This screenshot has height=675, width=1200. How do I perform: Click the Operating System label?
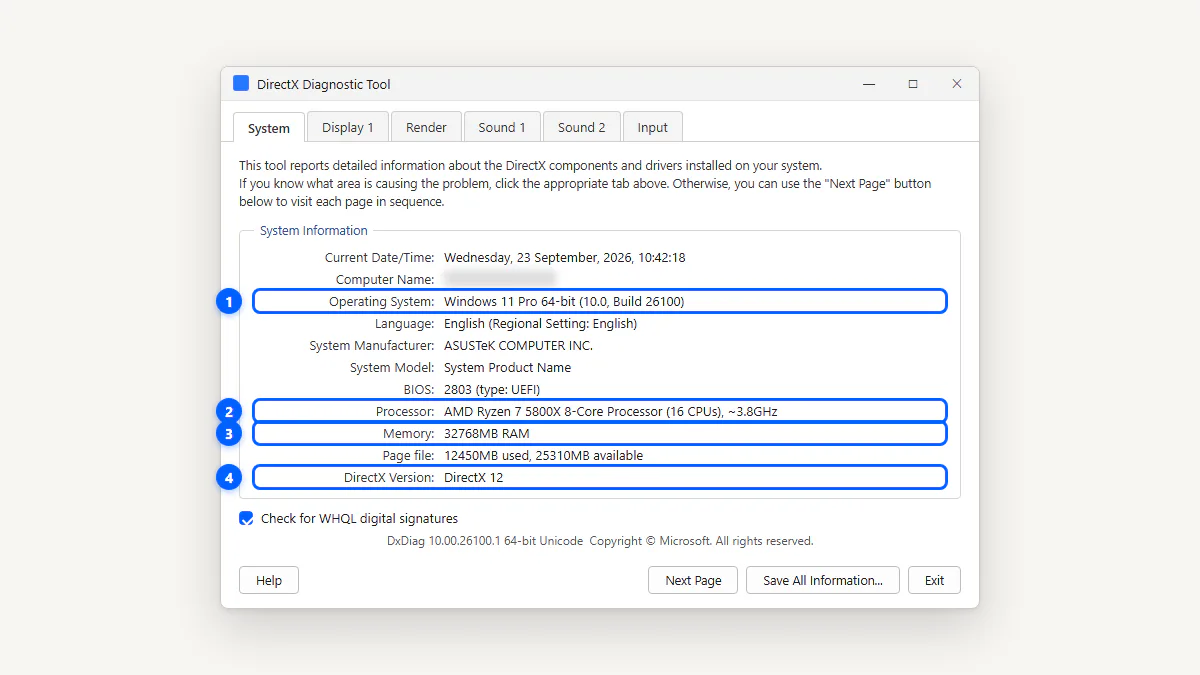[x=382, y=301]
